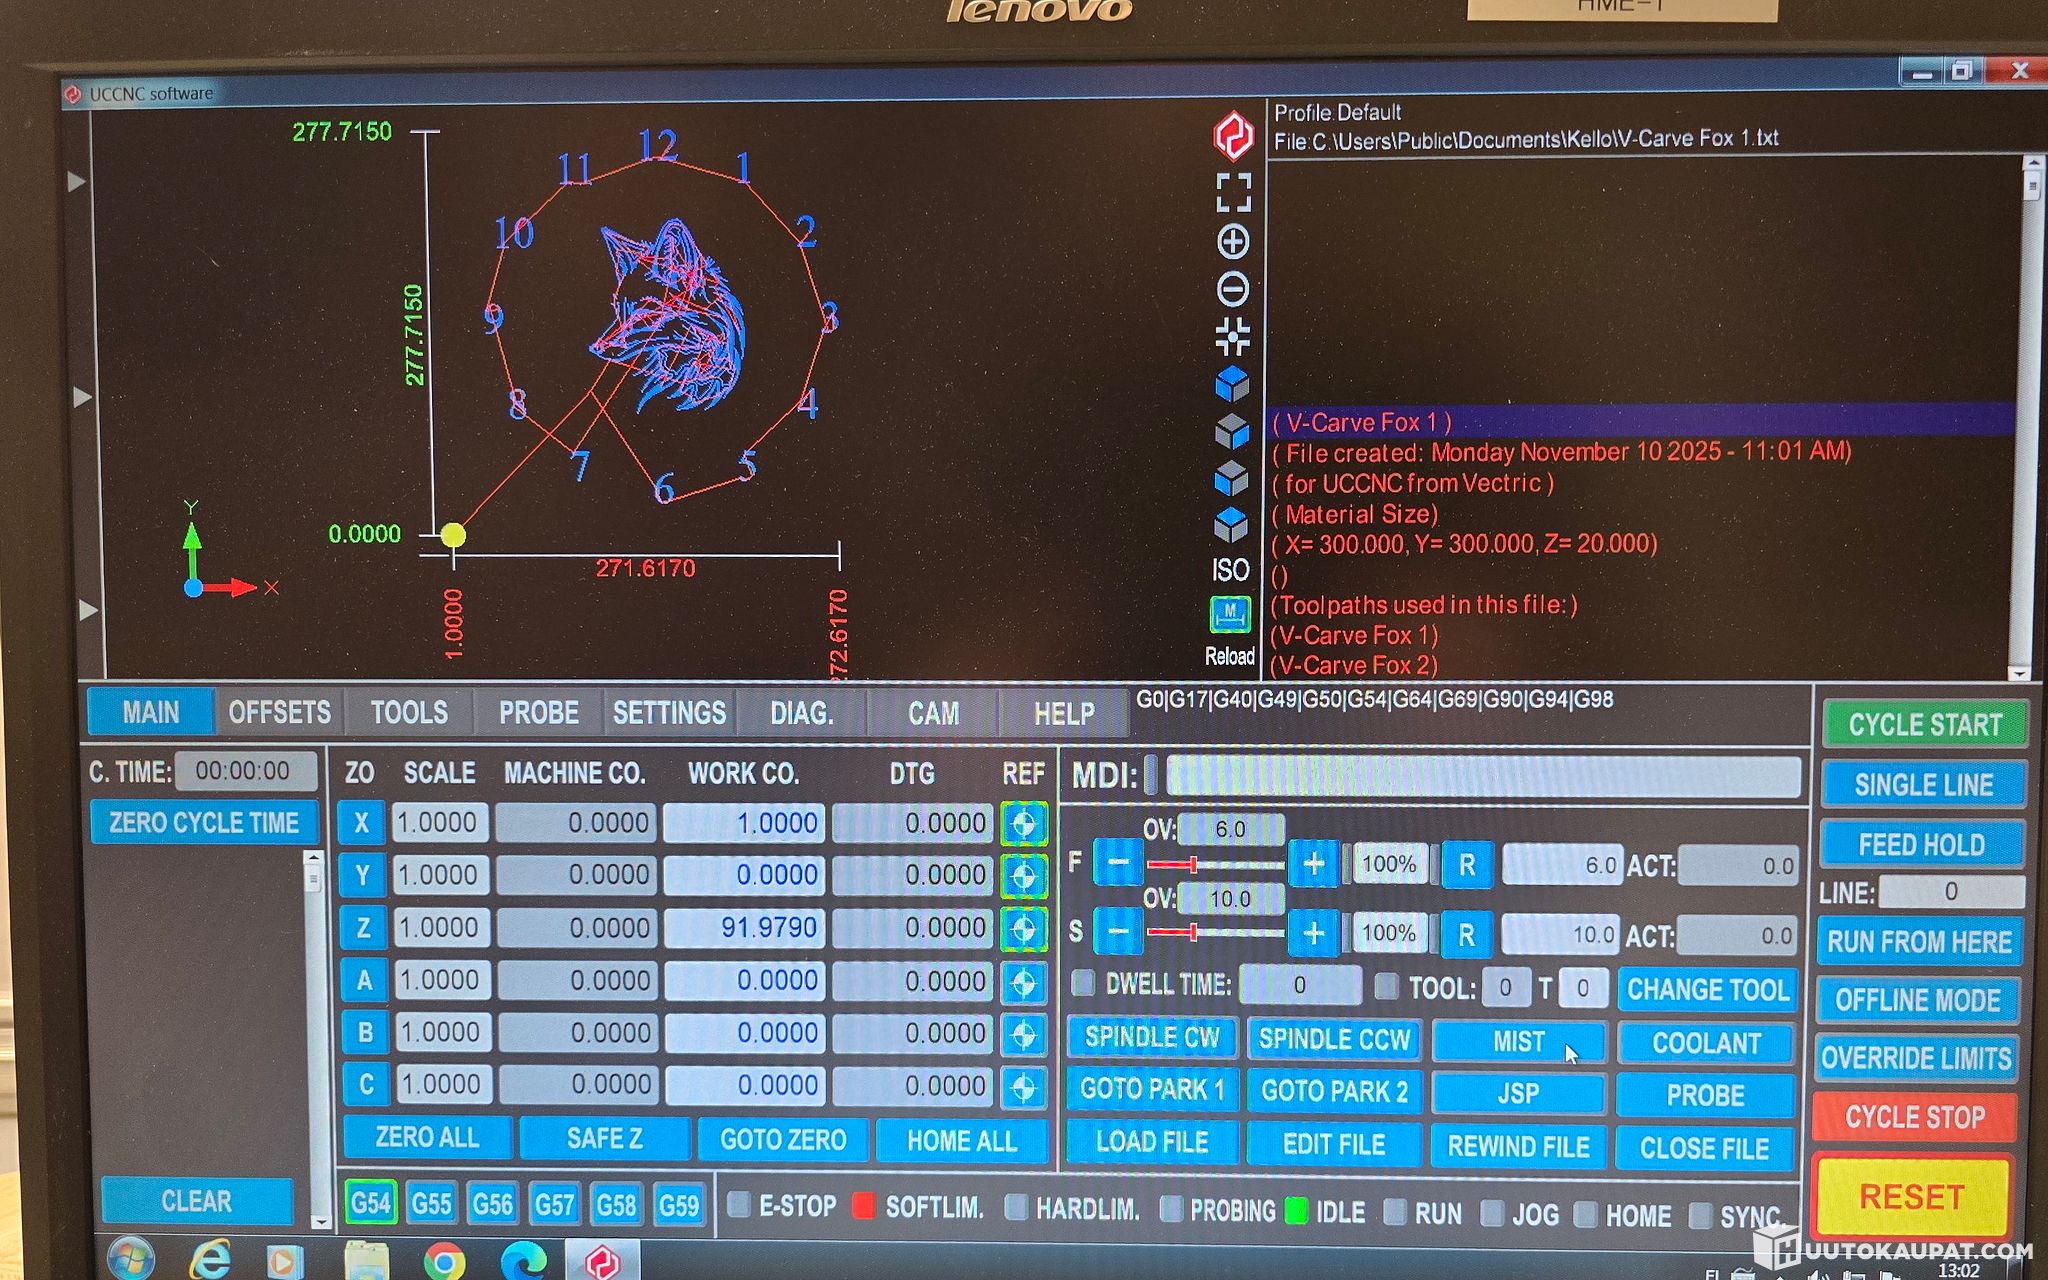Click the center view crosshair icon
The image size is (2048, 1280).
pos(1232,337)
